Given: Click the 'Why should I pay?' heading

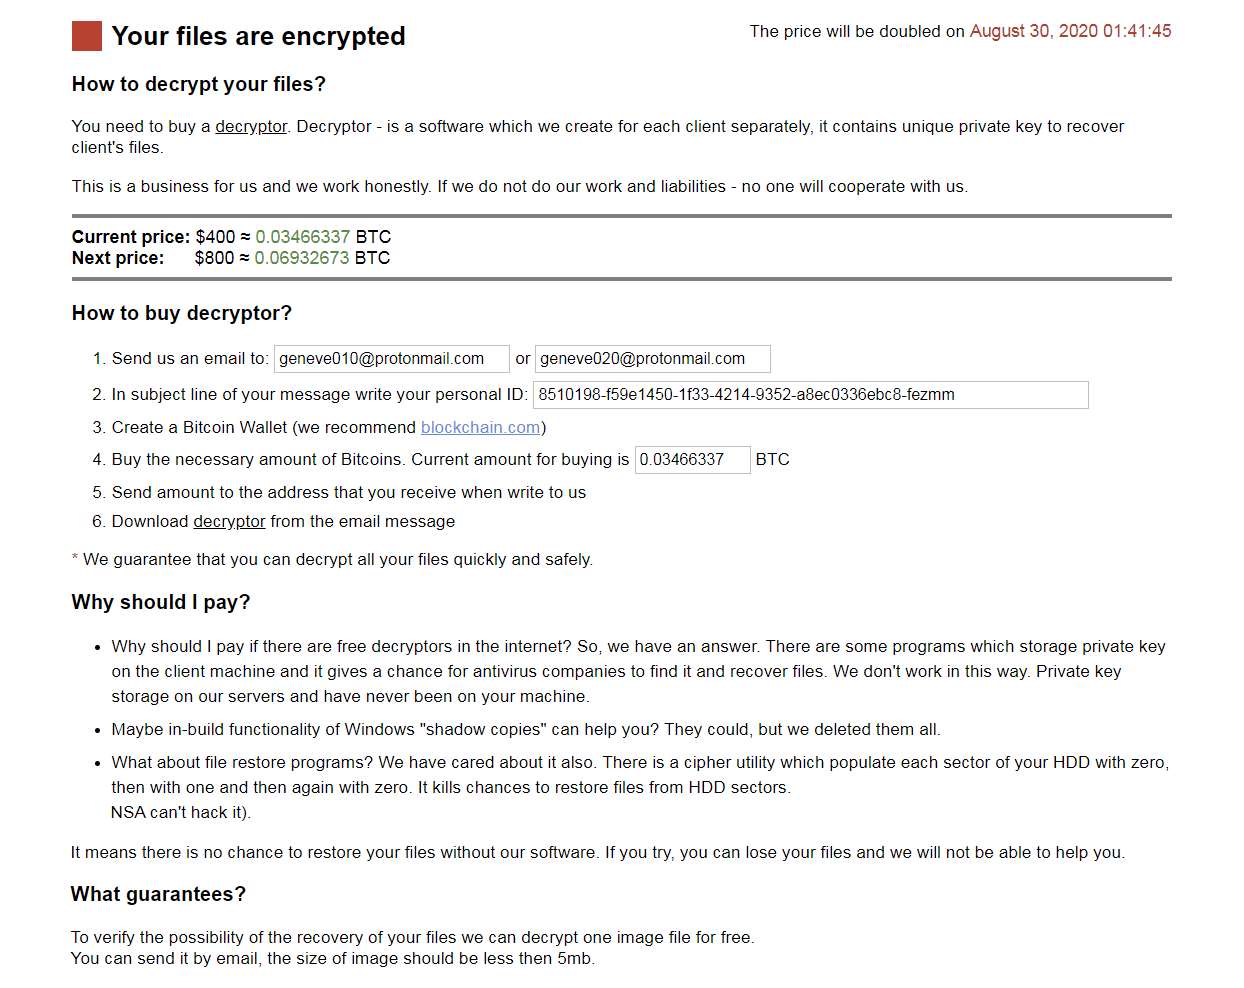Looking at the screenshot, I should point(161,602).
